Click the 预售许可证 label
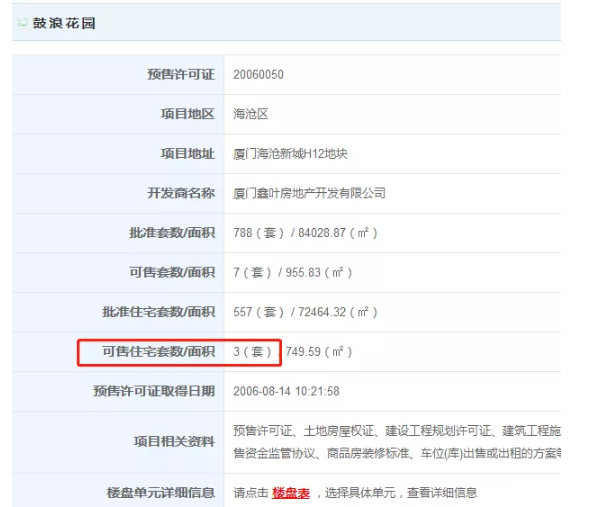Viewport: 597px width, 507px height. coord(181,75)
